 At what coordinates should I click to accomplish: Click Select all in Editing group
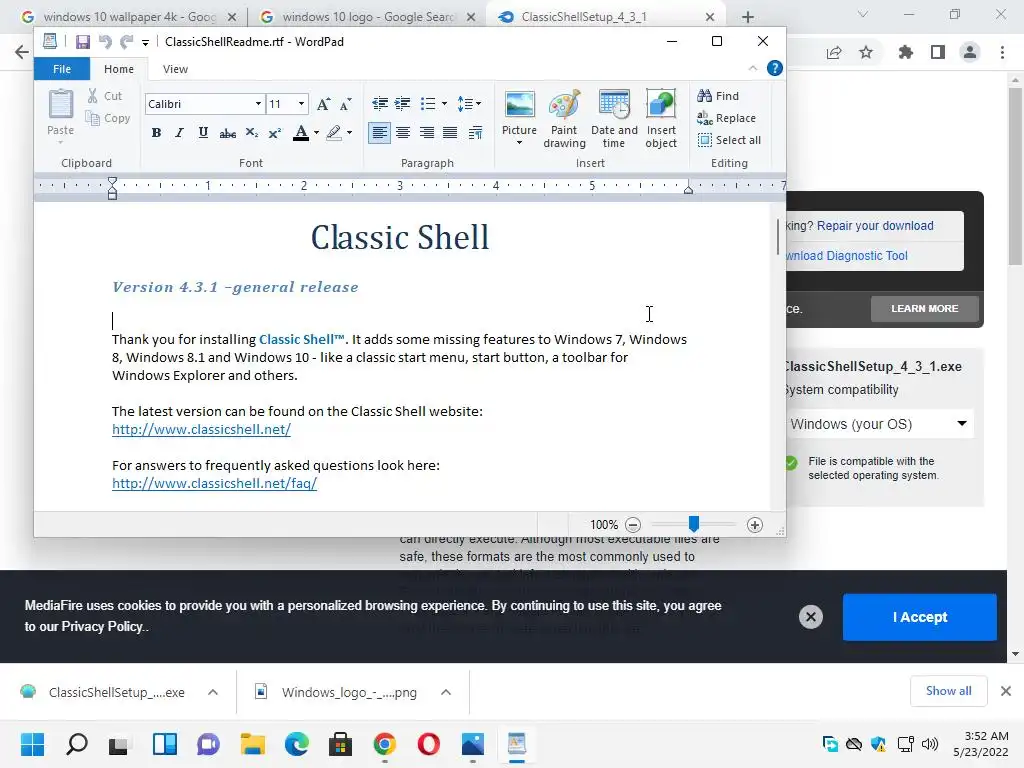click(729, 140)
